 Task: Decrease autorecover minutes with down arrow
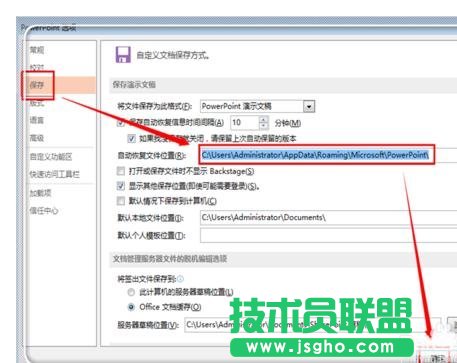[x=264, y=126]
